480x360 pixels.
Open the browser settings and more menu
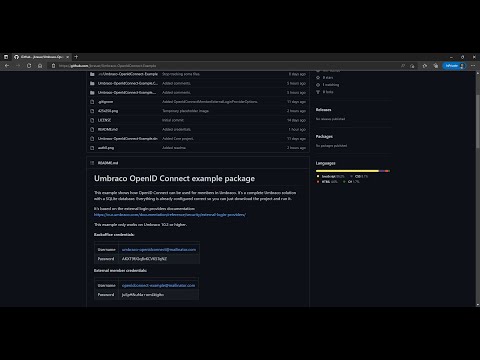[x=473, y=66]
